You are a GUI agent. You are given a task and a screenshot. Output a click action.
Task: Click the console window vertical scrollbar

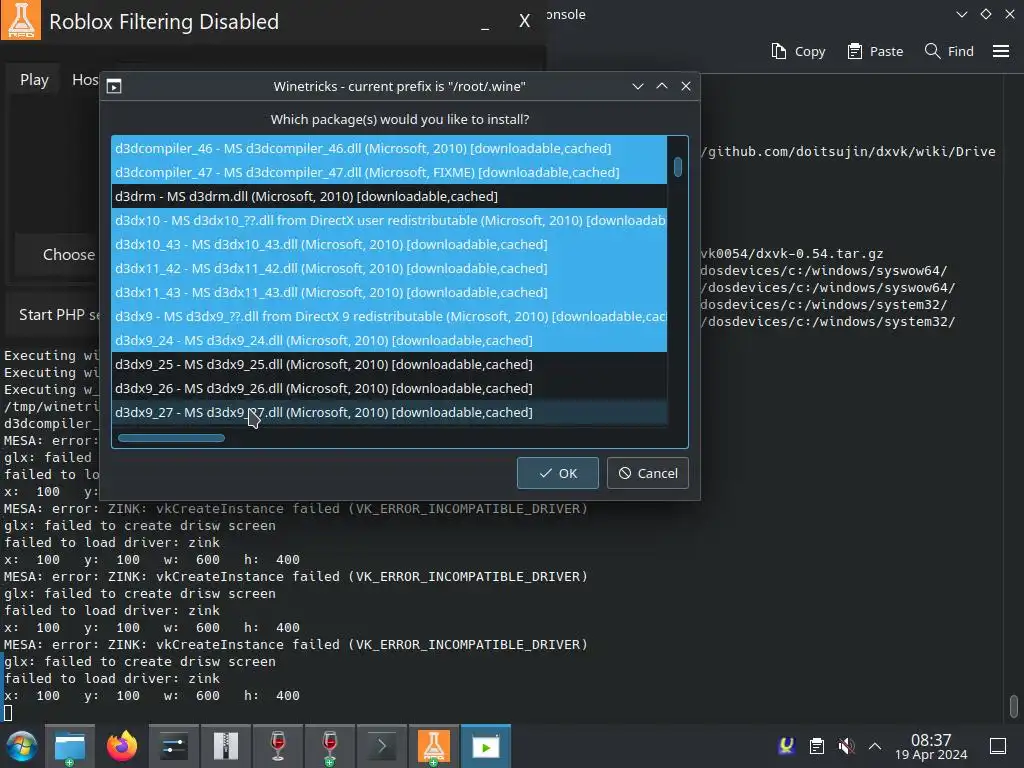tap(1013, 705)
